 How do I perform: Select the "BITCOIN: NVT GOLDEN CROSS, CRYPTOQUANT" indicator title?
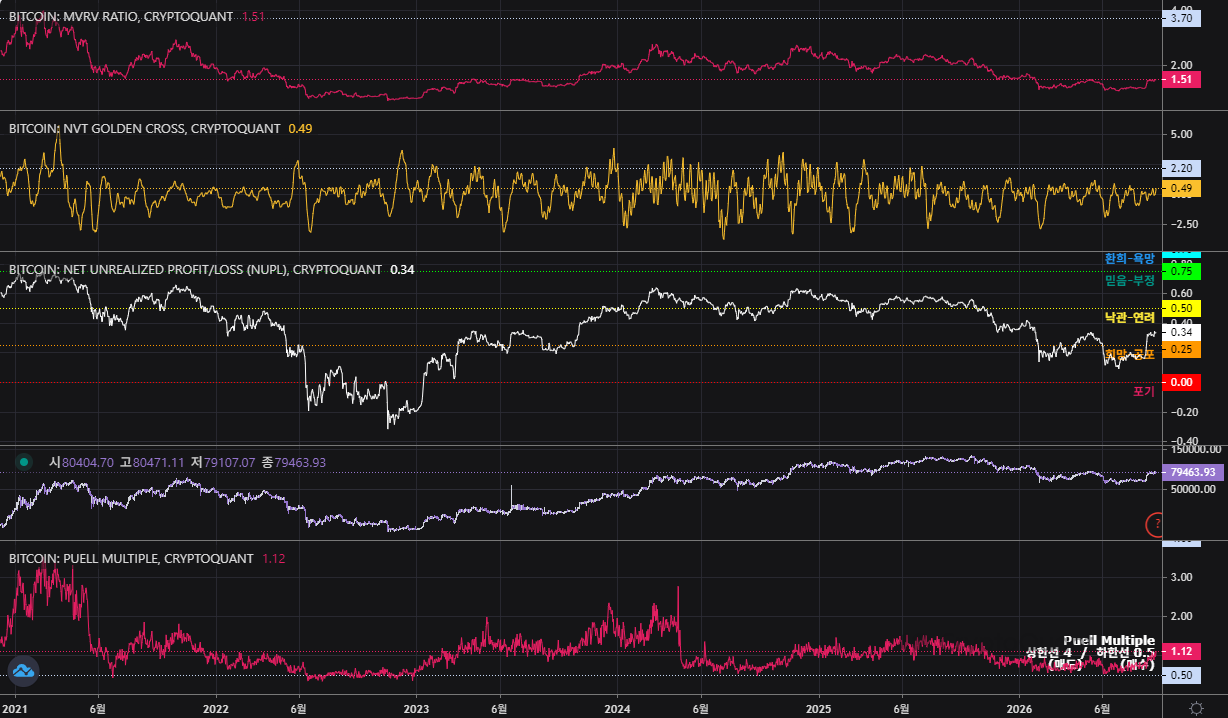[145, 128]
